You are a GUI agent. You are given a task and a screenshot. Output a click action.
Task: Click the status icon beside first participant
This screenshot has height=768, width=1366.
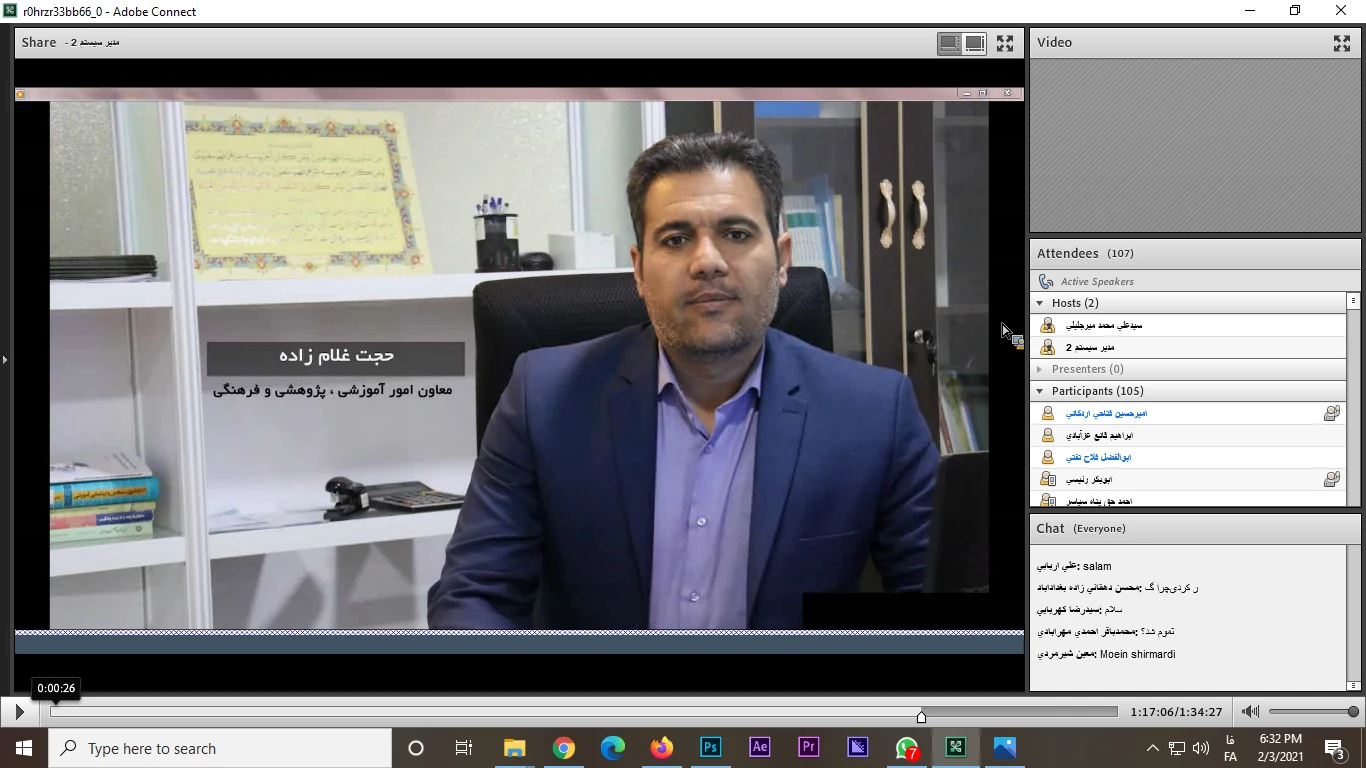(1331, 413)
